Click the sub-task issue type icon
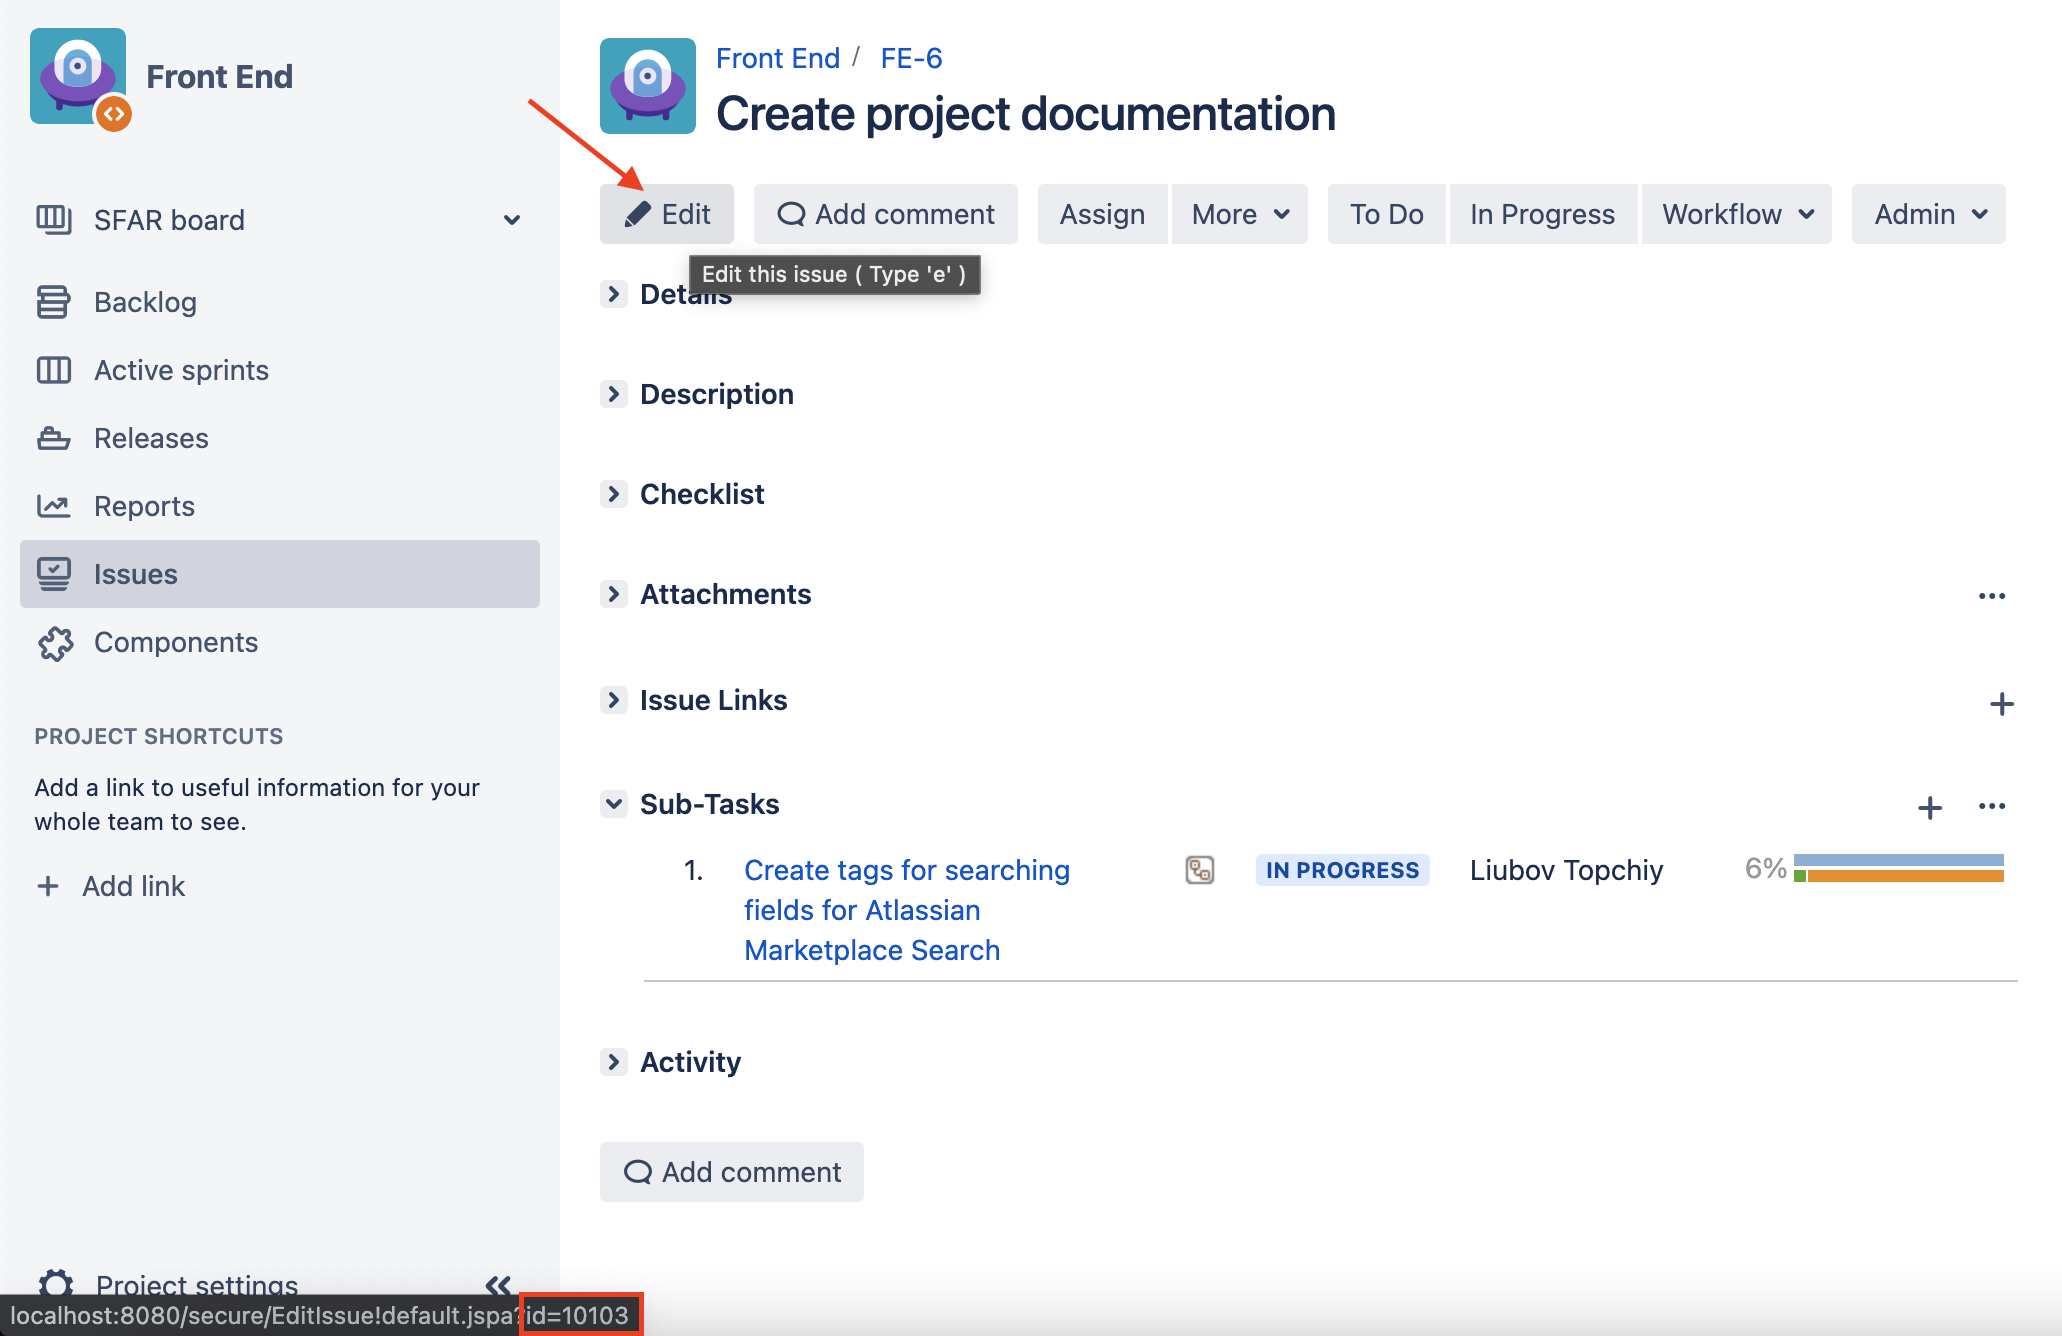This screenshot has width=2062, height=1336. pos(1199,870)
